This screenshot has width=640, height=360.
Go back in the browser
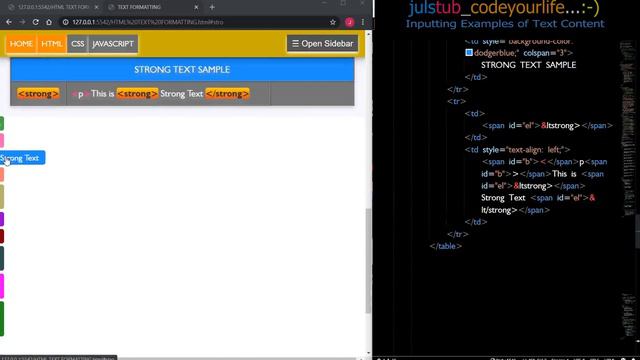click(9, 22)
